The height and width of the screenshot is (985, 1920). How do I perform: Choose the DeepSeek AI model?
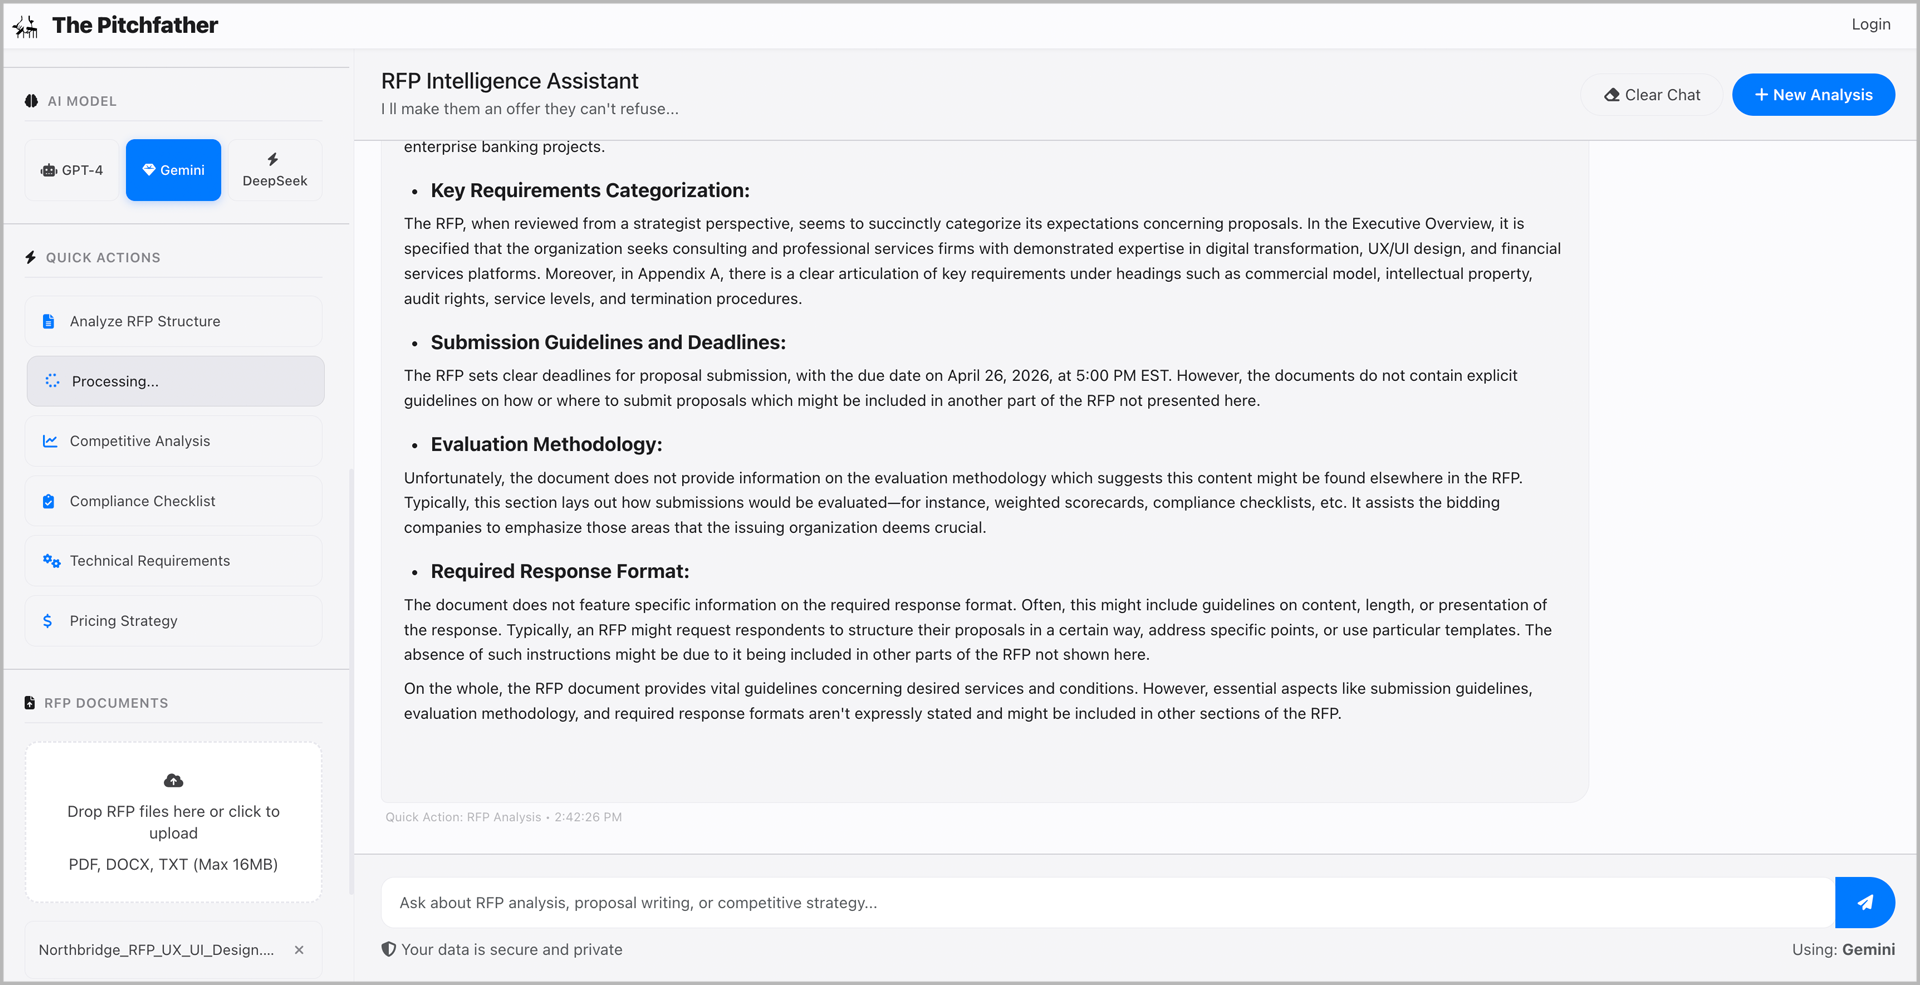[275, 170]
